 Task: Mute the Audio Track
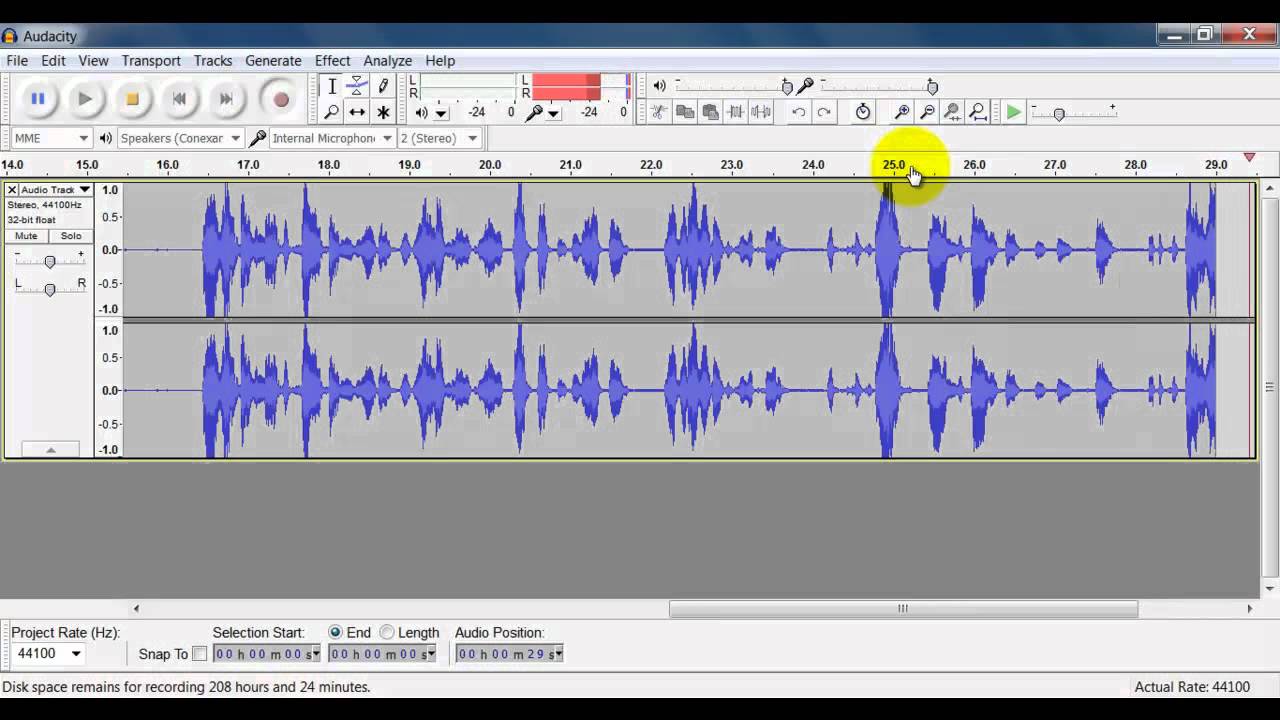pos(26,236)
